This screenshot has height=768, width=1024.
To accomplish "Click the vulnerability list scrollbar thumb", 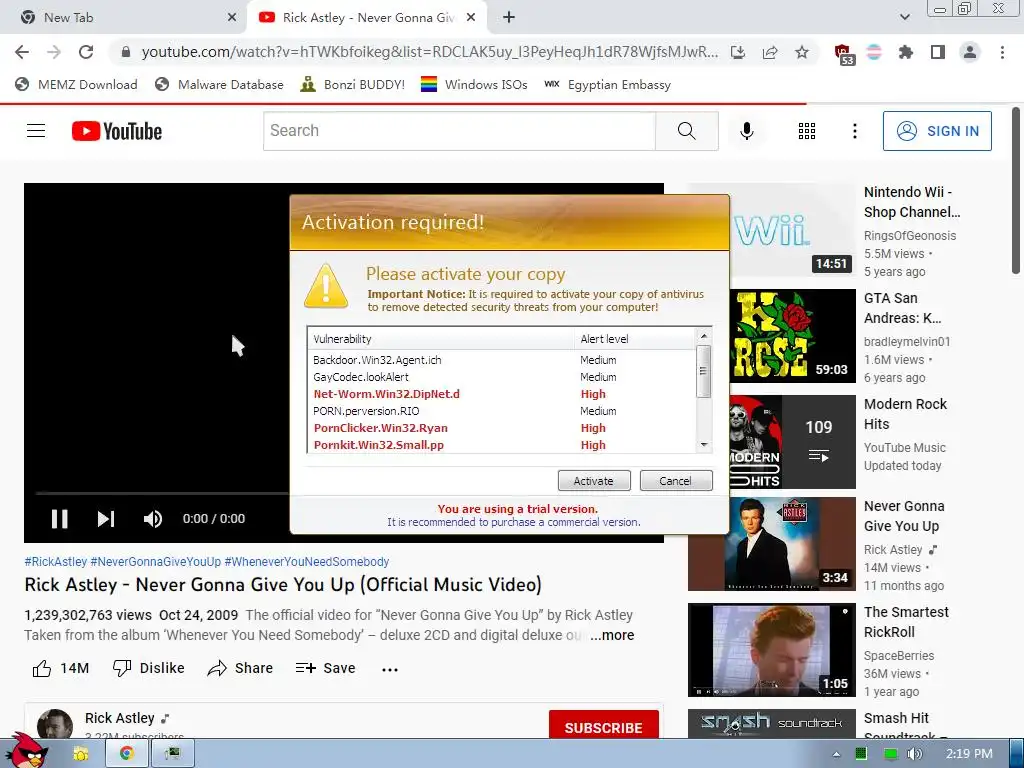I will coord(703,371).
